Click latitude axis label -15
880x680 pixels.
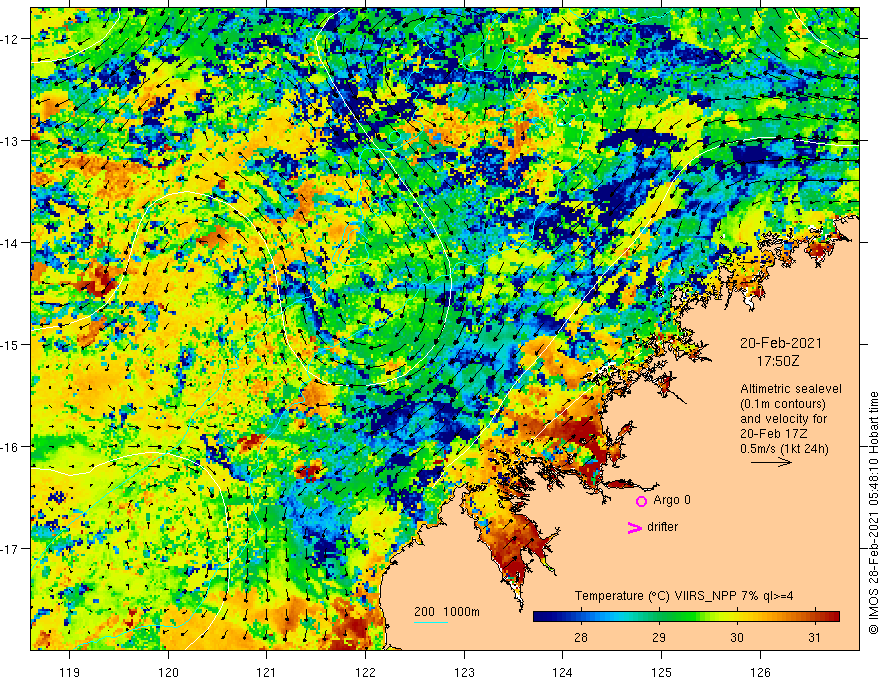10,344
